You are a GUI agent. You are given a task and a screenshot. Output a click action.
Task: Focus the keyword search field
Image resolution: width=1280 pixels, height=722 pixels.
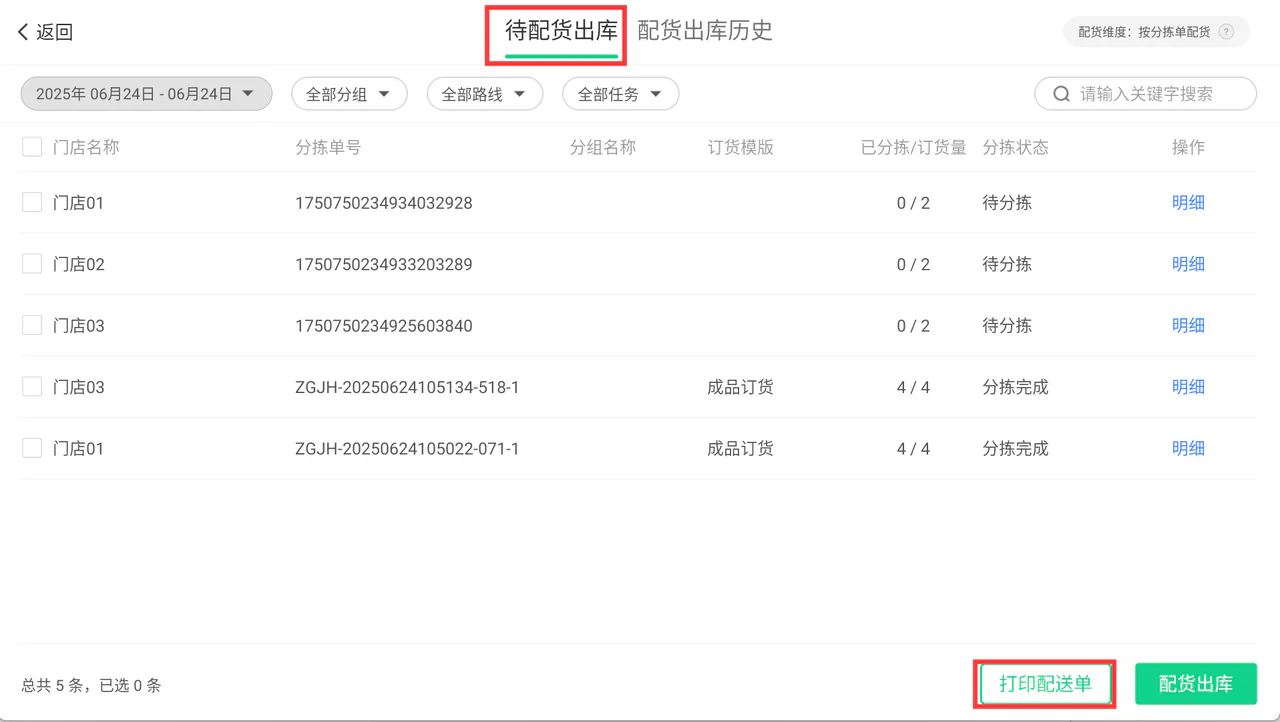click(x=1146, y=94)
